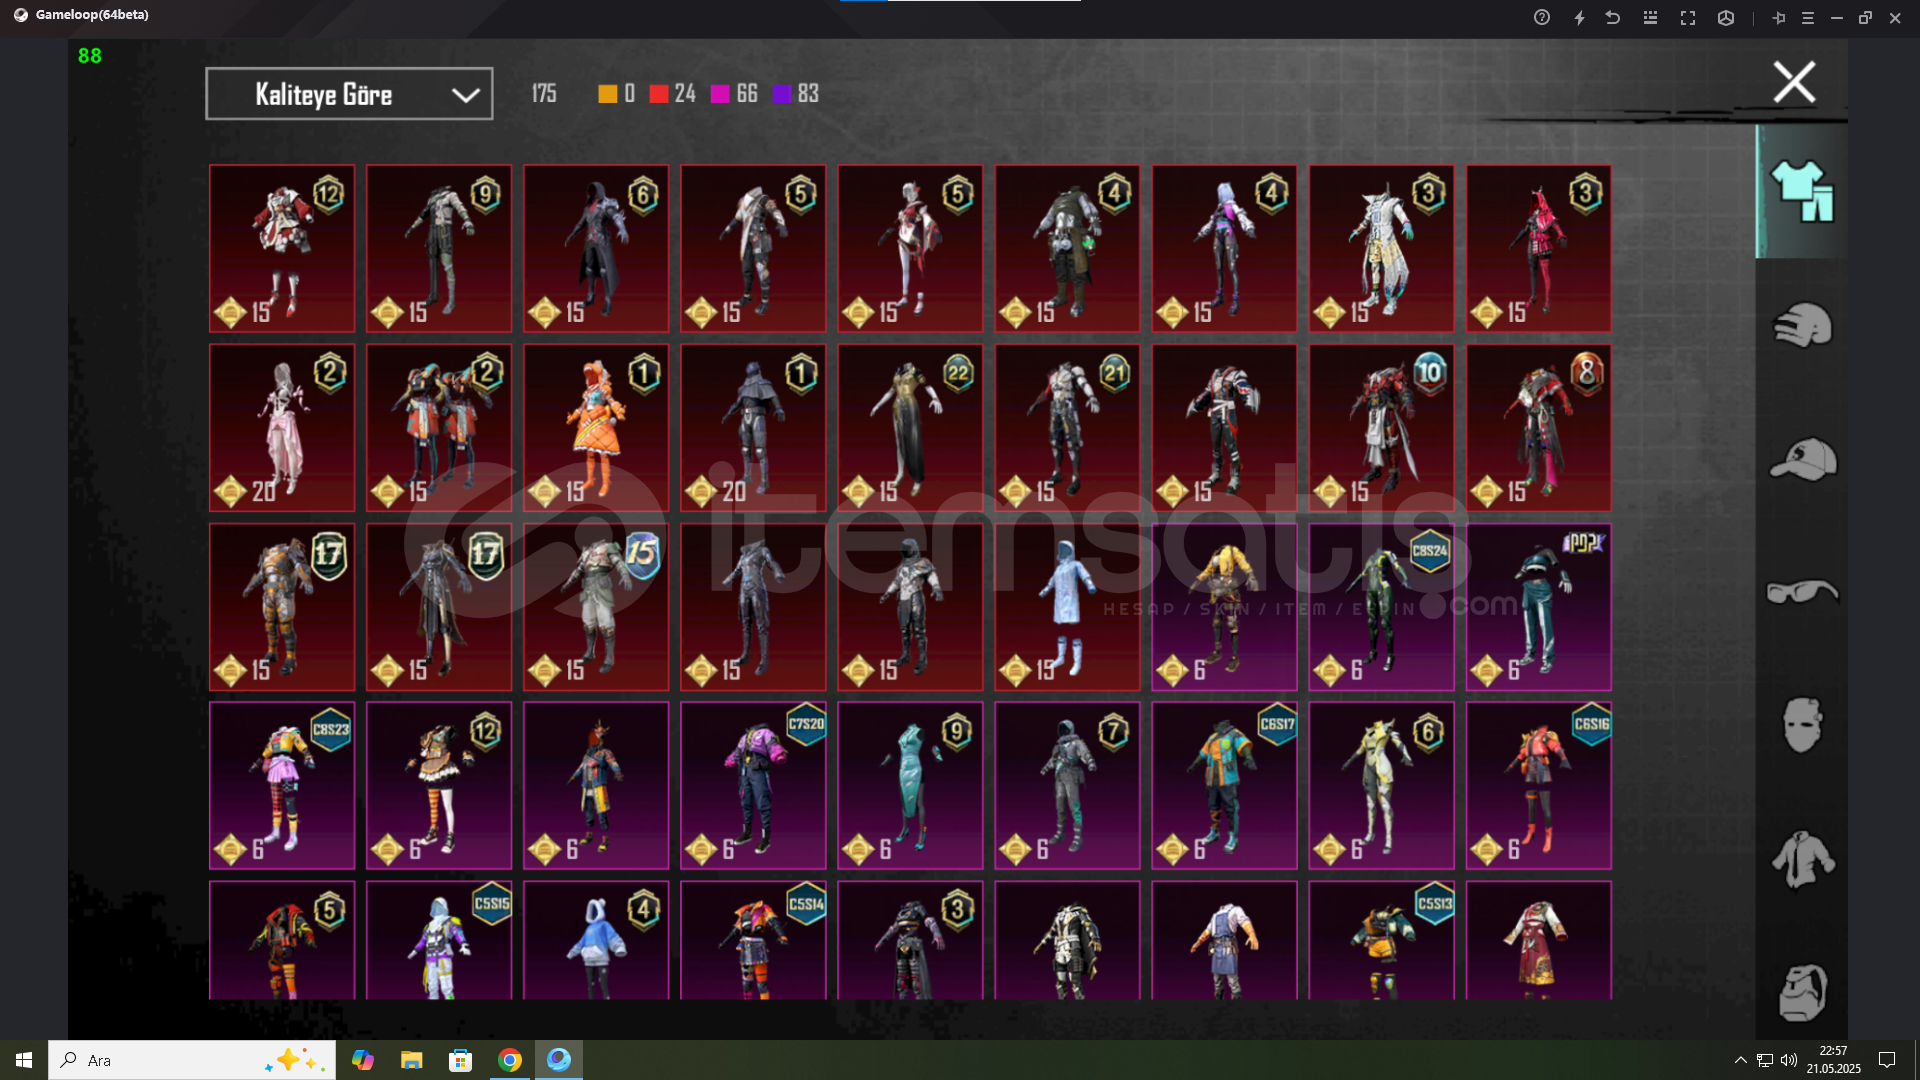Open the network status tray icon
This screenshot has height=1080, width=1920.
click(1765, 1060)
